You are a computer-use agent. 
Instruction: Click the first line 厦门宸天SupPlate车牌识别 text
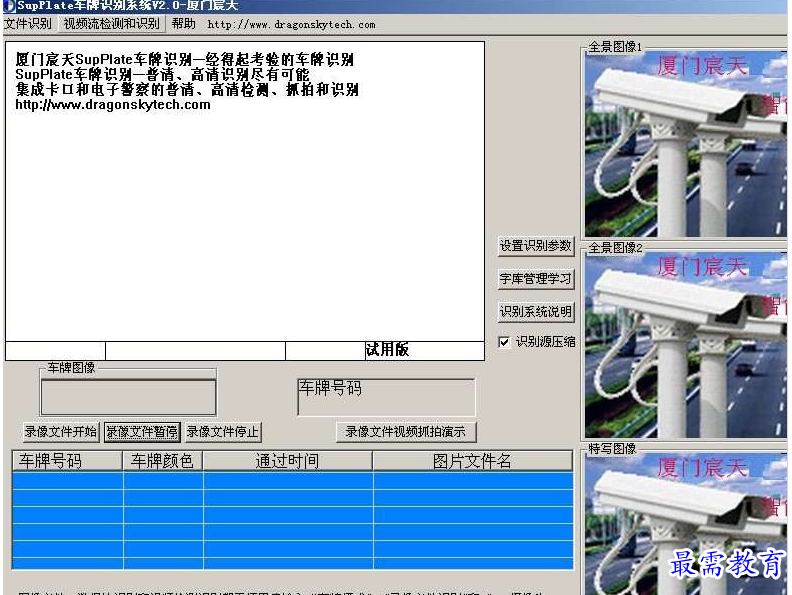184,60
